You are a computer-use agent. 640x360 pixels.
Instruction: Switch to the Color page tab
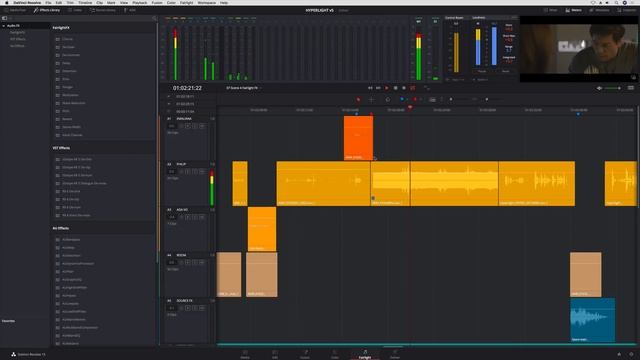point(335,354)
